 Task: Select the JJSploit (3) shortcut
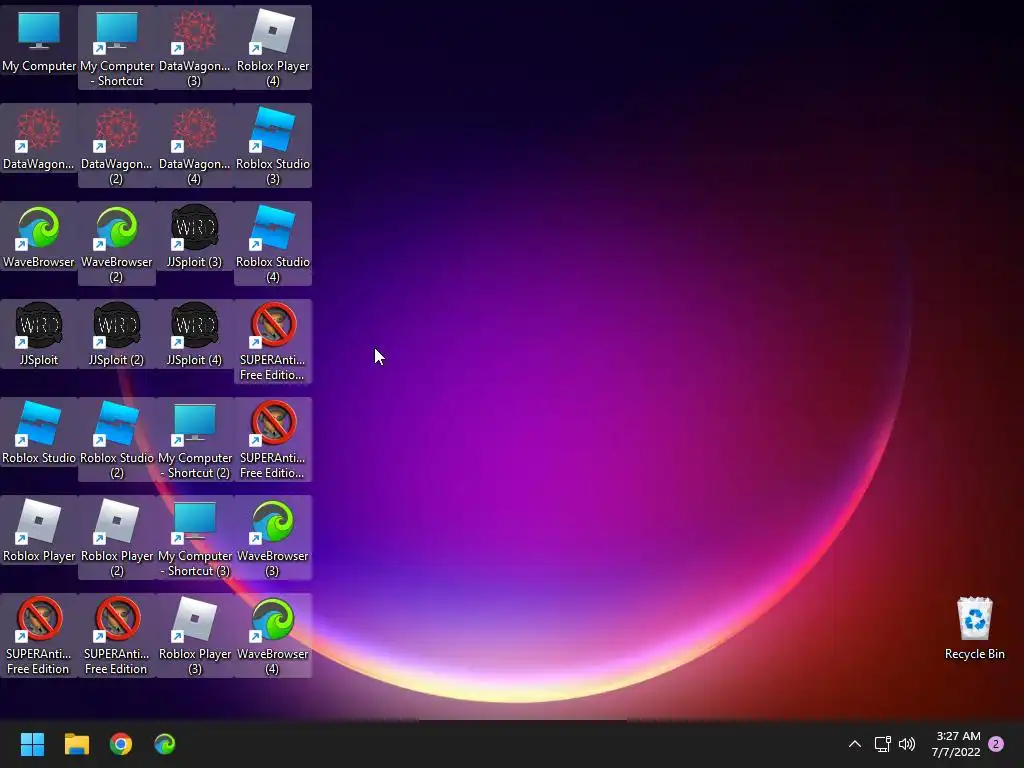pos(195,236)
